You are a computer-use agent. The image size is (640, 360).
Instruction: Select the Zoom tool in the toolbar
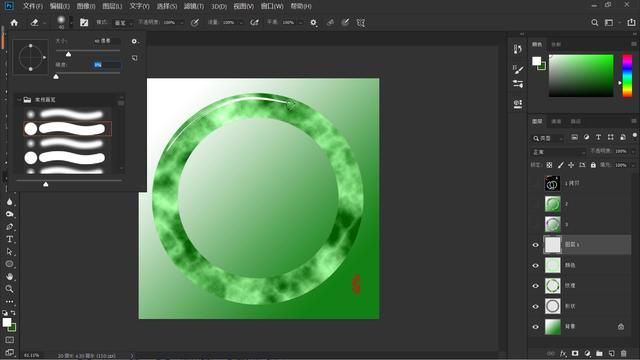pyautogui.click(x=9, y=289)
